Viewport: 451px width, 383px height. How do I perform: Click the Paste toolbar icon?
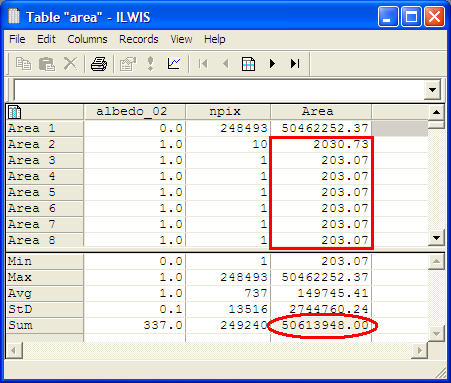pyautogui.click(x=47, y=63)
